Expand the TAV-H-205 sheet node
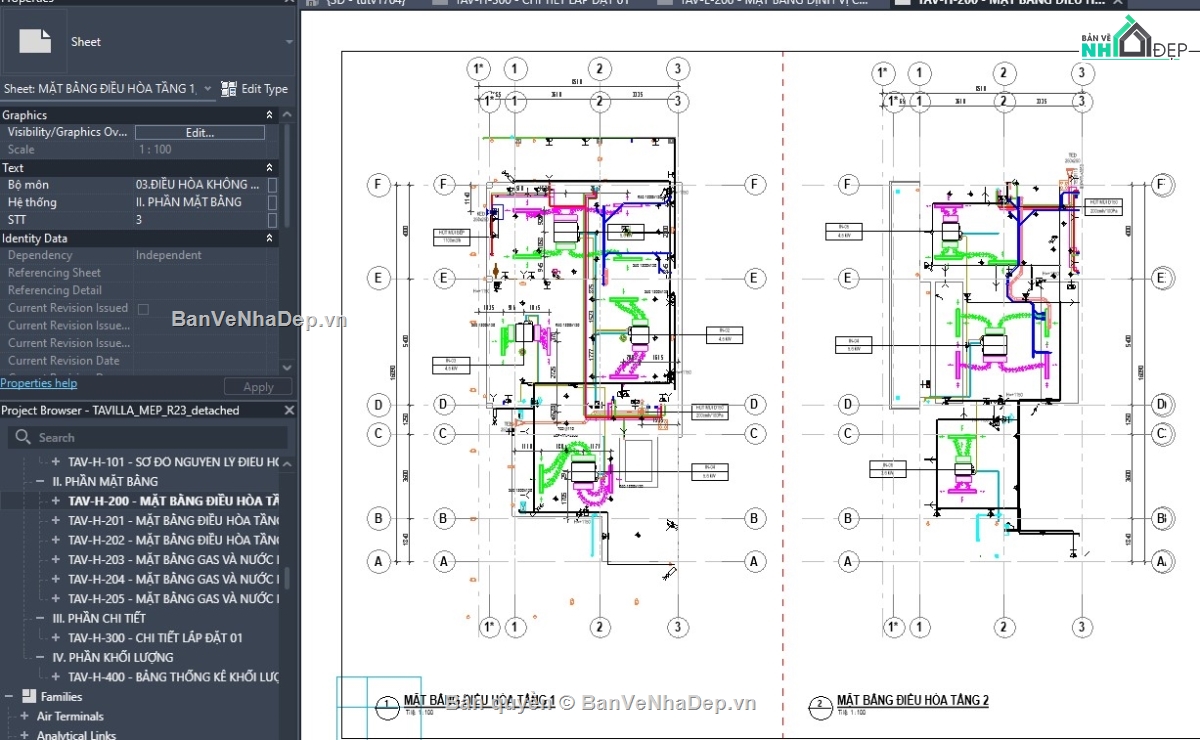Screen dimensions: 1200x740 pos(56,598)
